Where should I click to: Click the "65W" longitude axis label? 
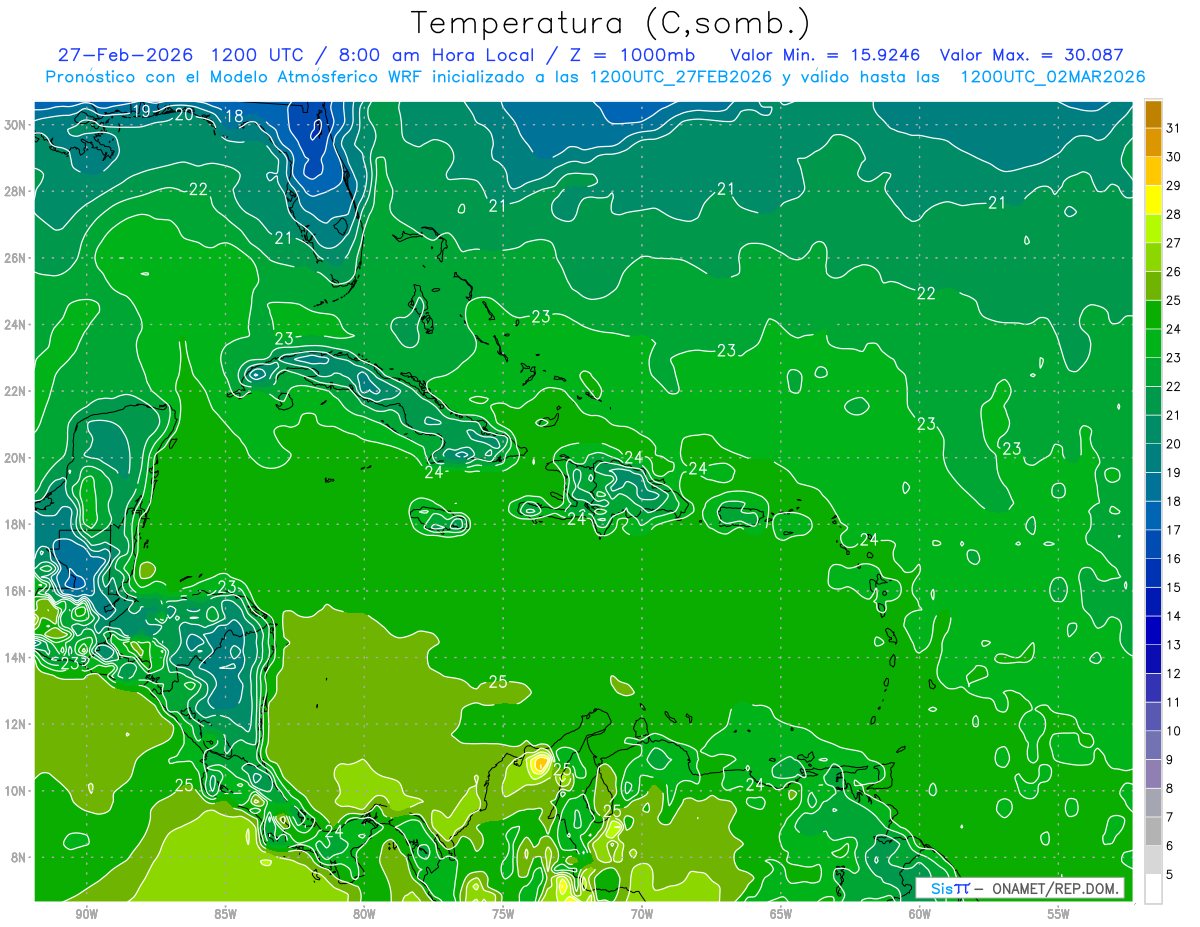click(781, 915)
